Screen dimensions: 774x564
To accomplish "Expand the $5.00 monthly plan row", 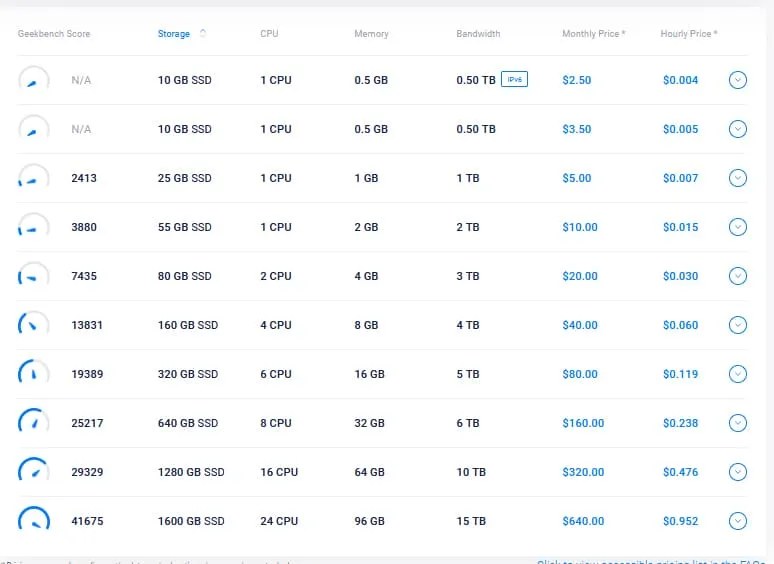I will click(x=737, y=178).
